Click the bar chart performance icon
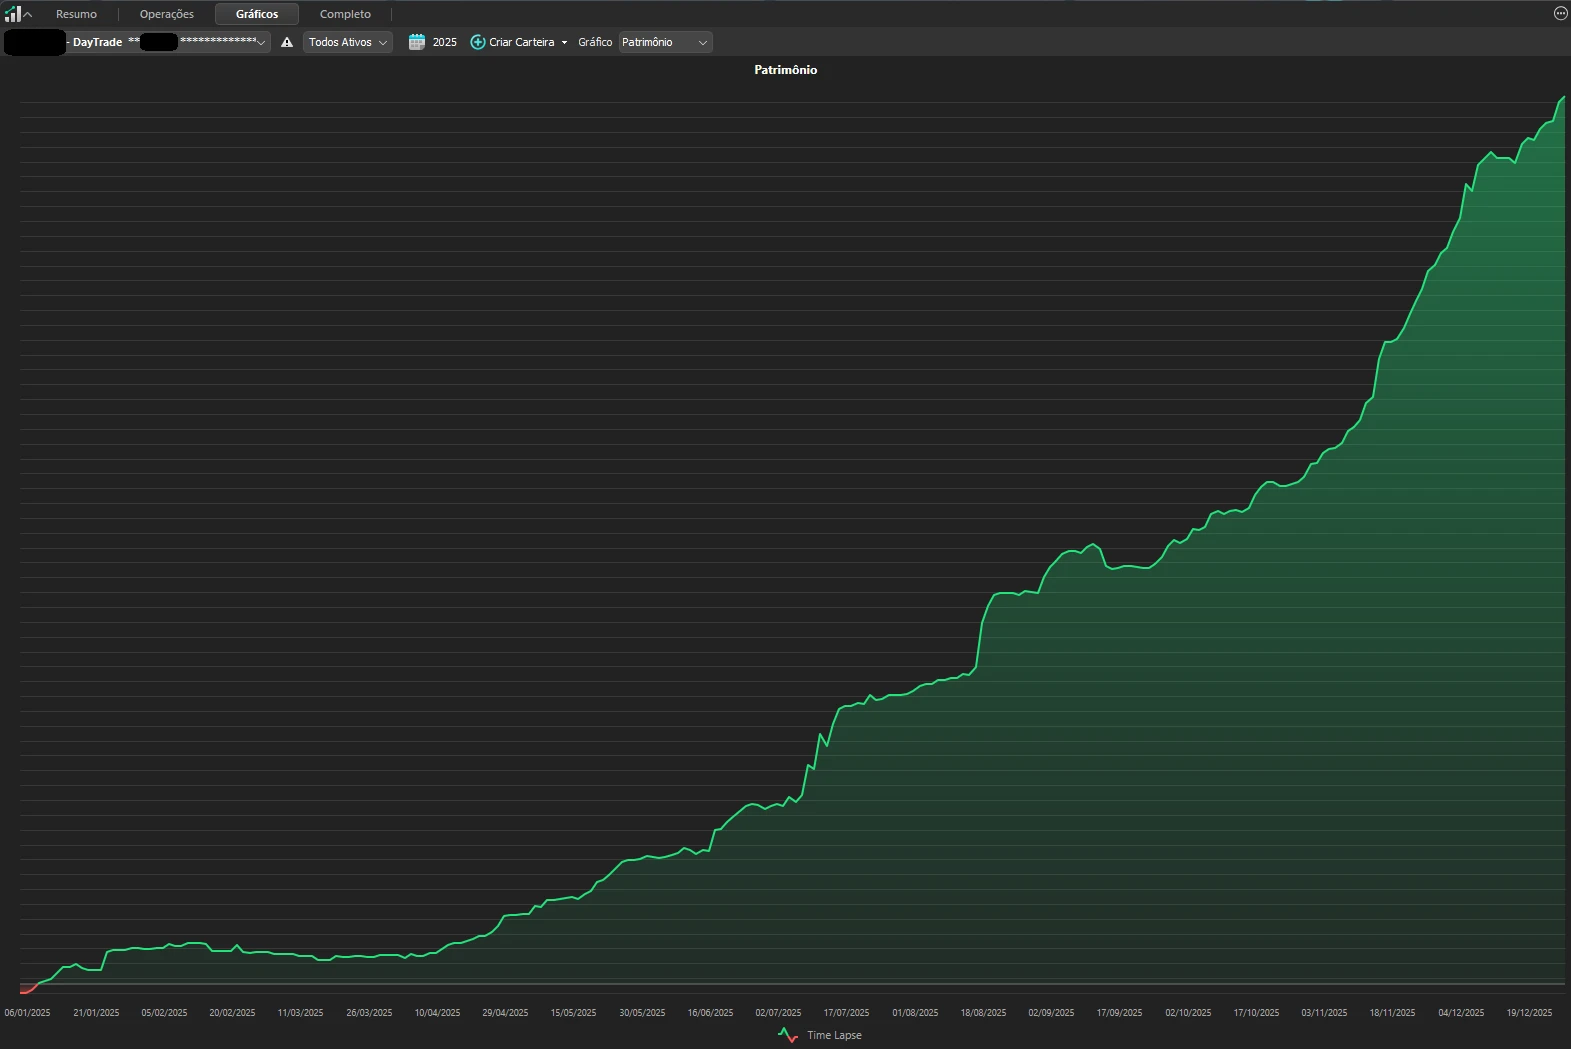Image resolution: width=1571 pixels, height=1049 pixels. [x=12, y=14]
